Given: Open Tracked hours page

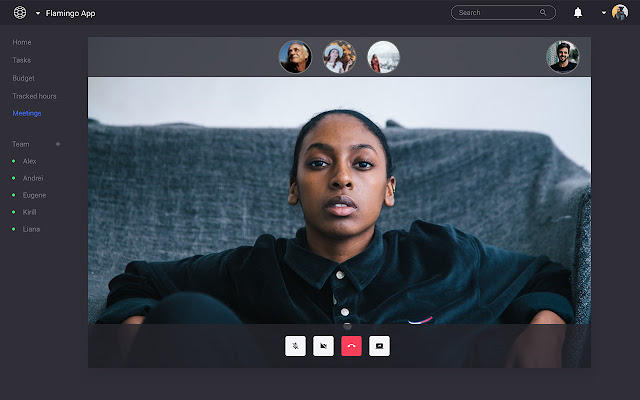Looking at the screenshot, I should [x=34, y=96].
